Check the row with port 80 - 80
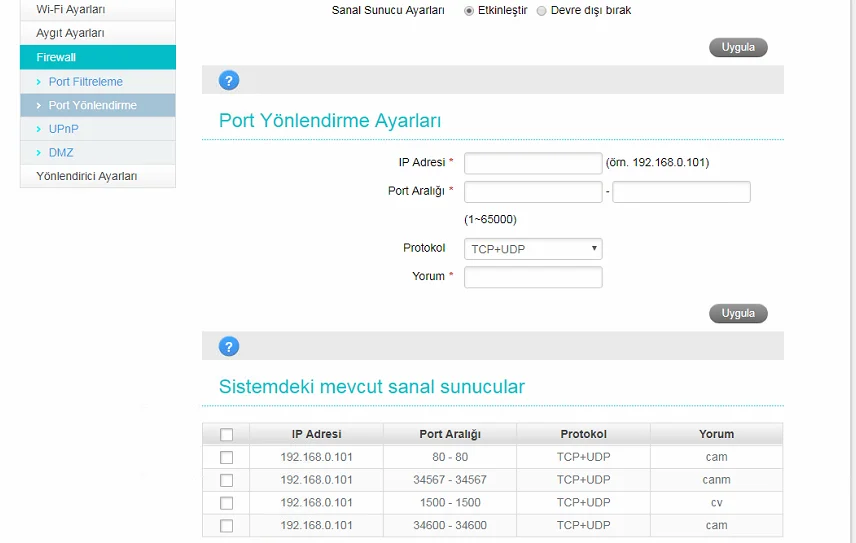Viewport: 856px width, 543px height. click(226, 457)
